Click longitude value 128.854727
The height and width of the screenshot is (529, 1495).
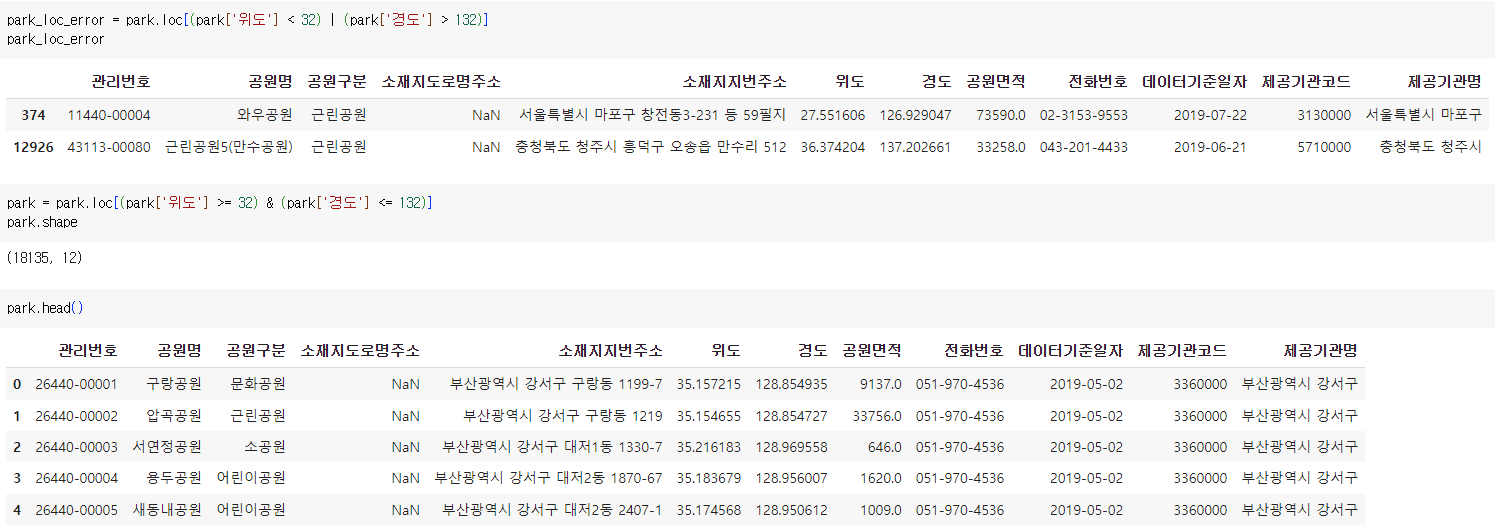pyautogui.click(x=792, y=416)
